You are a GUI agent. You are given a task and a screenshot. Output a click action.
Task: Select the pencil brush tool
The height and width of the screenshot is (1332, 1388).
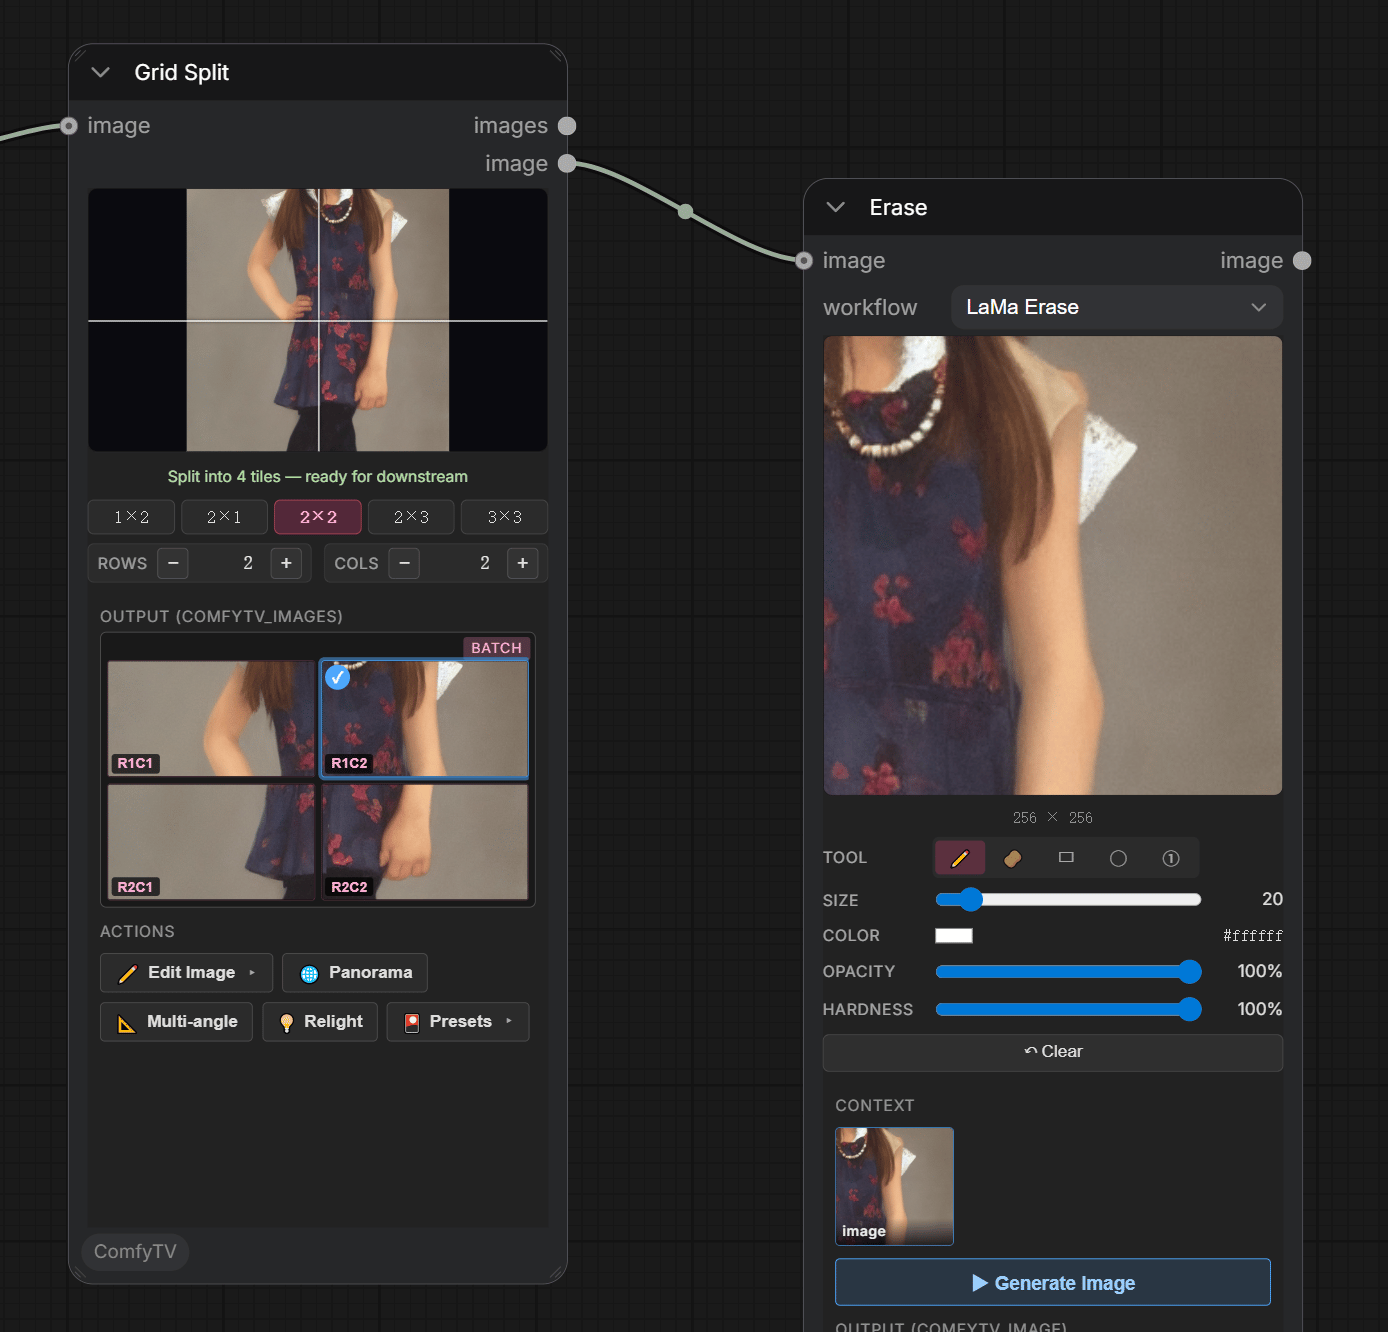pos(960,858)
